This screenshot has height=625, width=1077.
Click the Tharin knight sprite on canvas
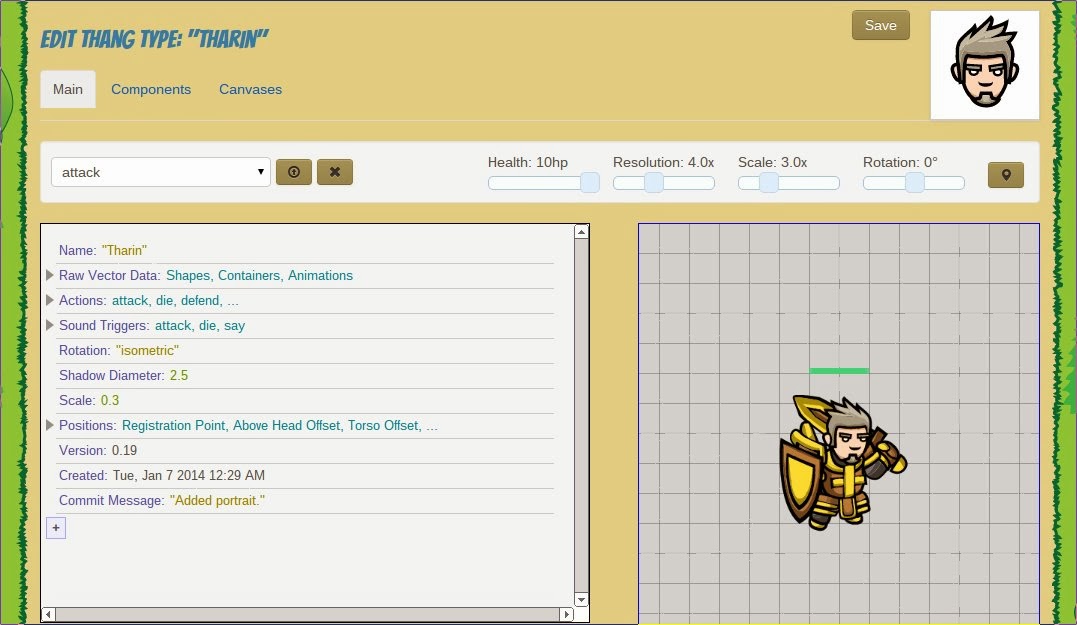(843, 462)
